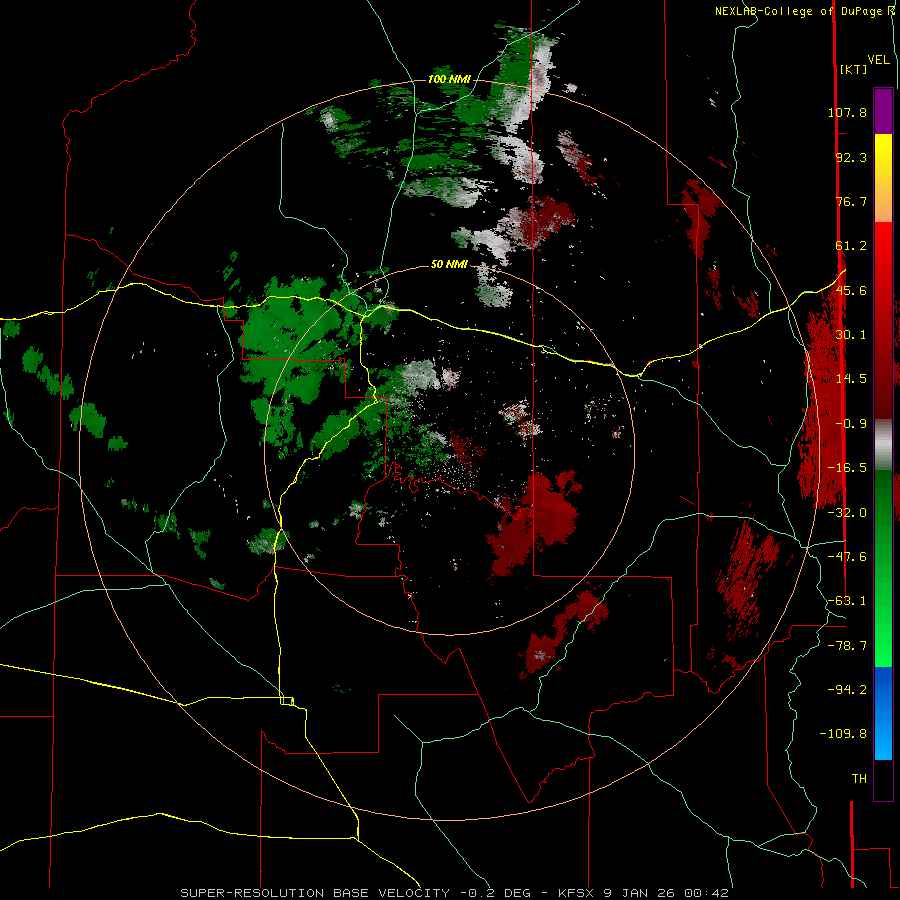Select the 76.7 value on velocity scale
900x900 pixels.
click(851, 201)
